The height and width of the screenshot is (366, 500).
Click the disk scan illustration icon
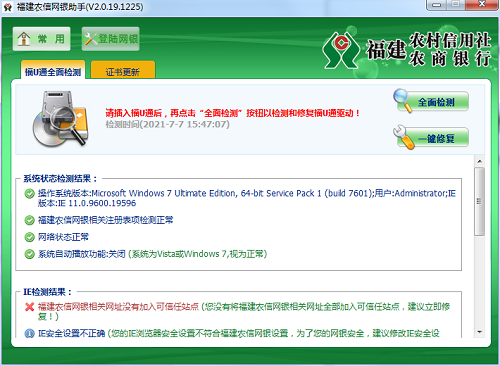pos(61,119)
